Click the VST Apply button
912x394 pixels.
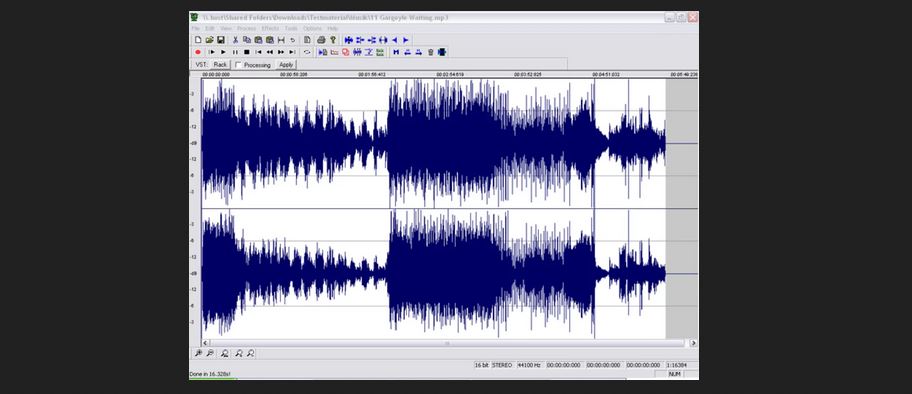[286, 65]
